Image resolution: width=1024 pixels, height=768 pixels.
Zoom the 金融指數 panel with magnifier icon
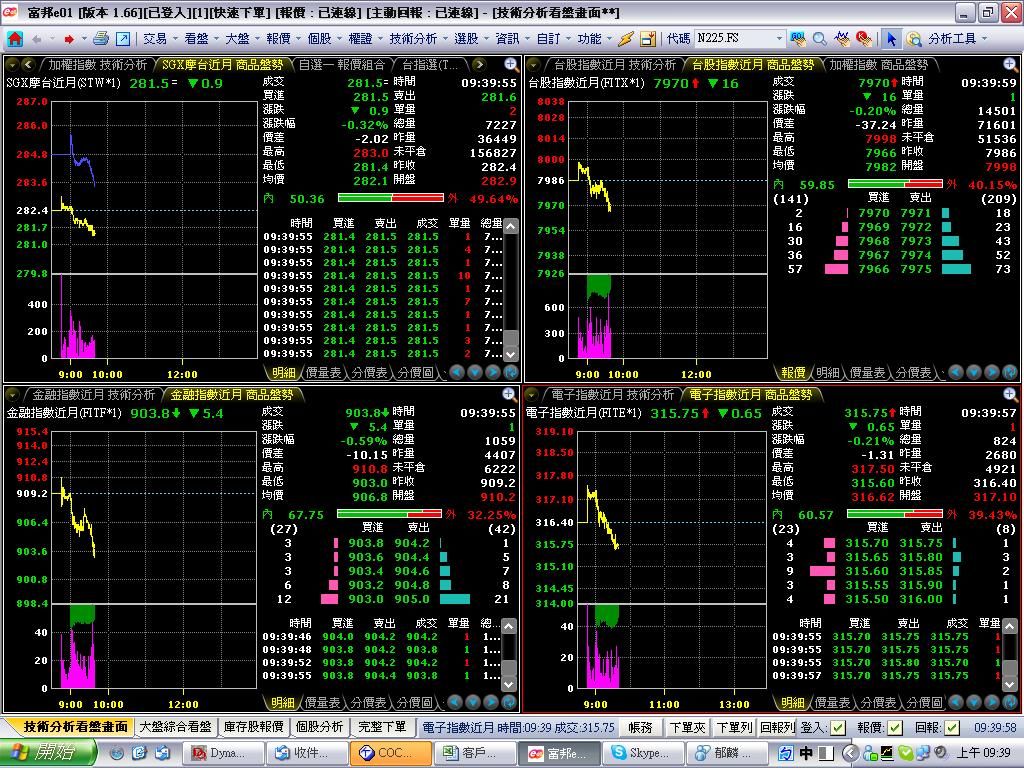pos(509,394)
